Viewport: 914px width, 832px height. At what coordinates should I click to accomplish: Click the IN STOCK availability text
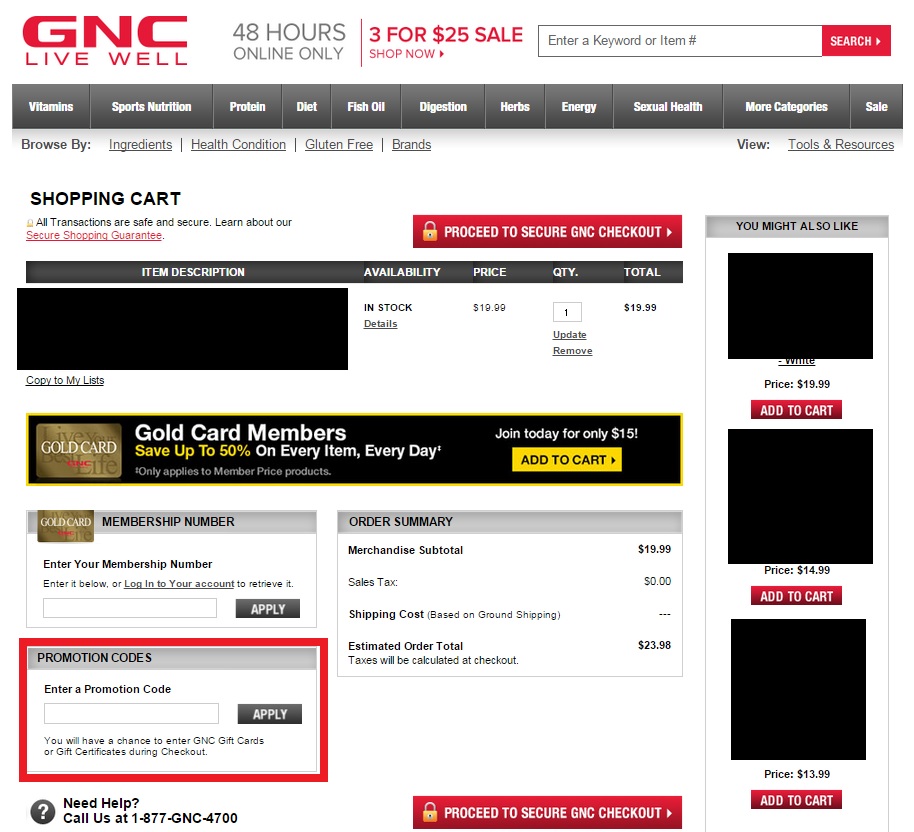[x=388, y=307]
